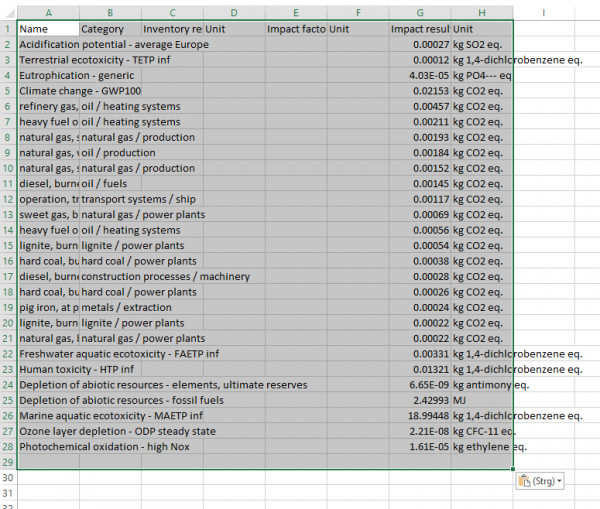Click the selection fill handle at corner
The image size is (600, 509).
tap(513, 469)
